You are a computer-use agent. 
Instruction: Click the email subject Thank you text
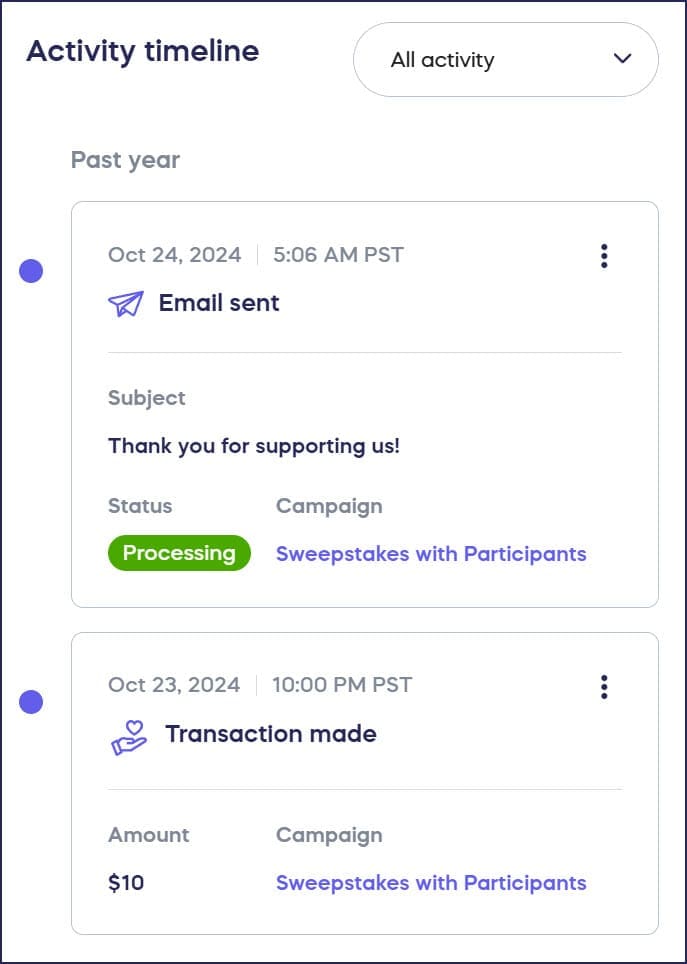click(x=254, y=446)
